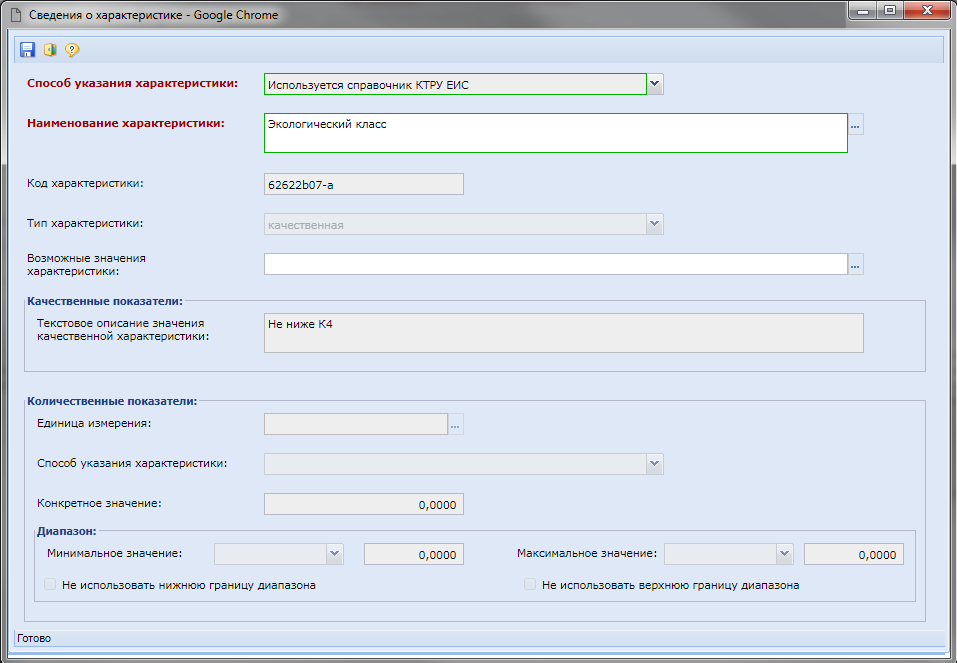
Task: Expand the top Способ указания характеристики dropdown
Action: (655, 84)
